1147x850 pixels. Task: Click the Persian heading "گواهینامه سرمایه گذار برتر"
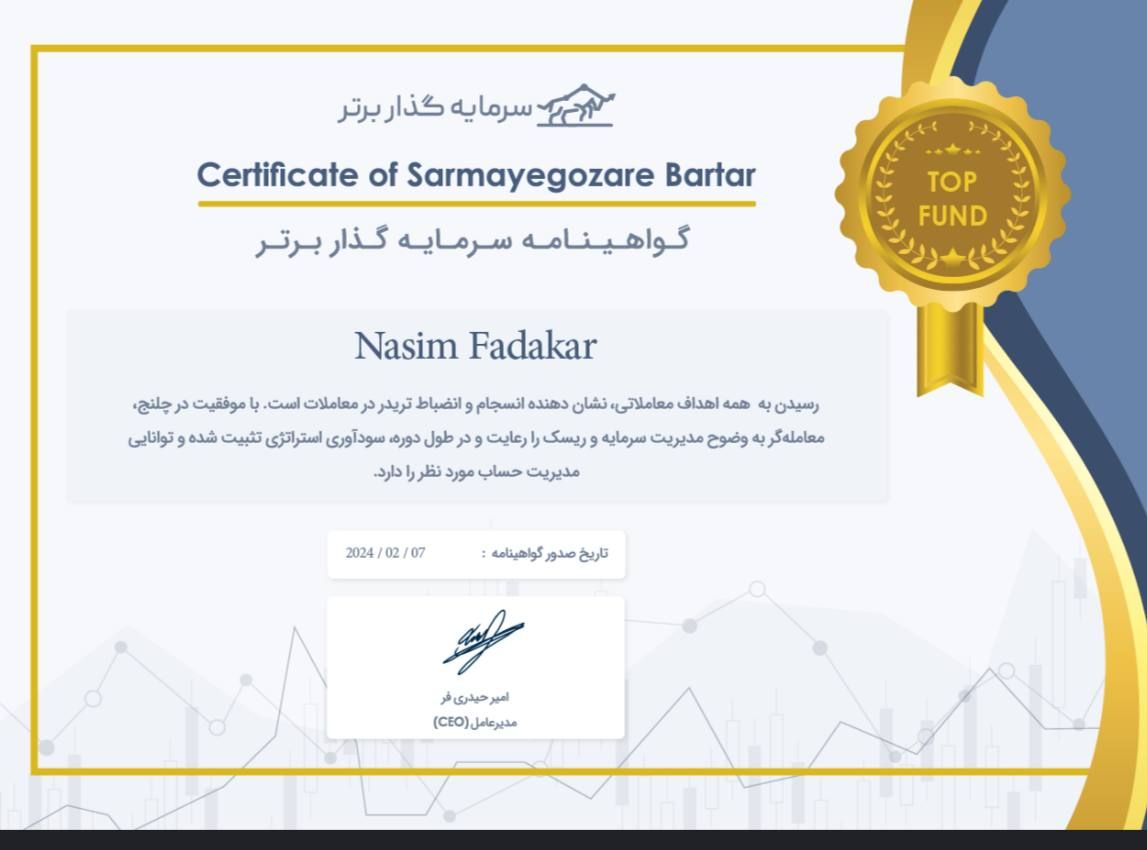[473, 241]
